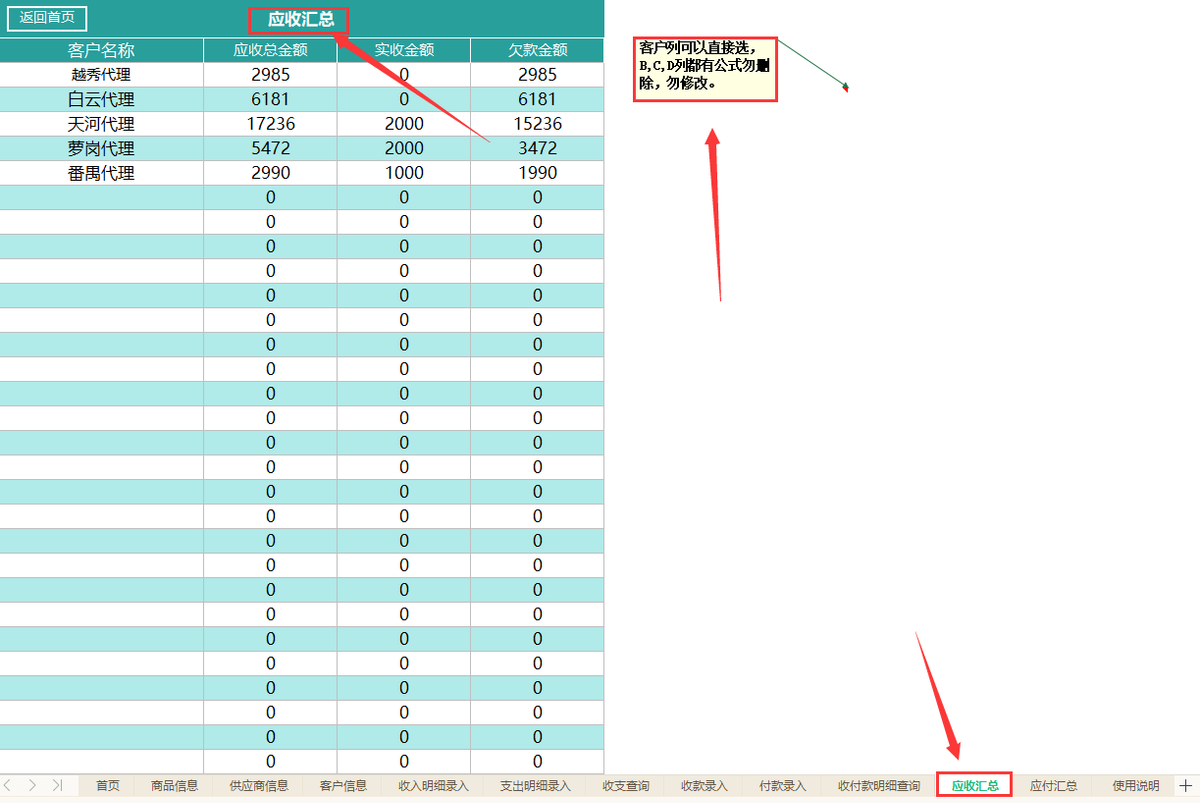Click the 2990 receivable total cell
1200x803 pixels.
click(270, 173)
